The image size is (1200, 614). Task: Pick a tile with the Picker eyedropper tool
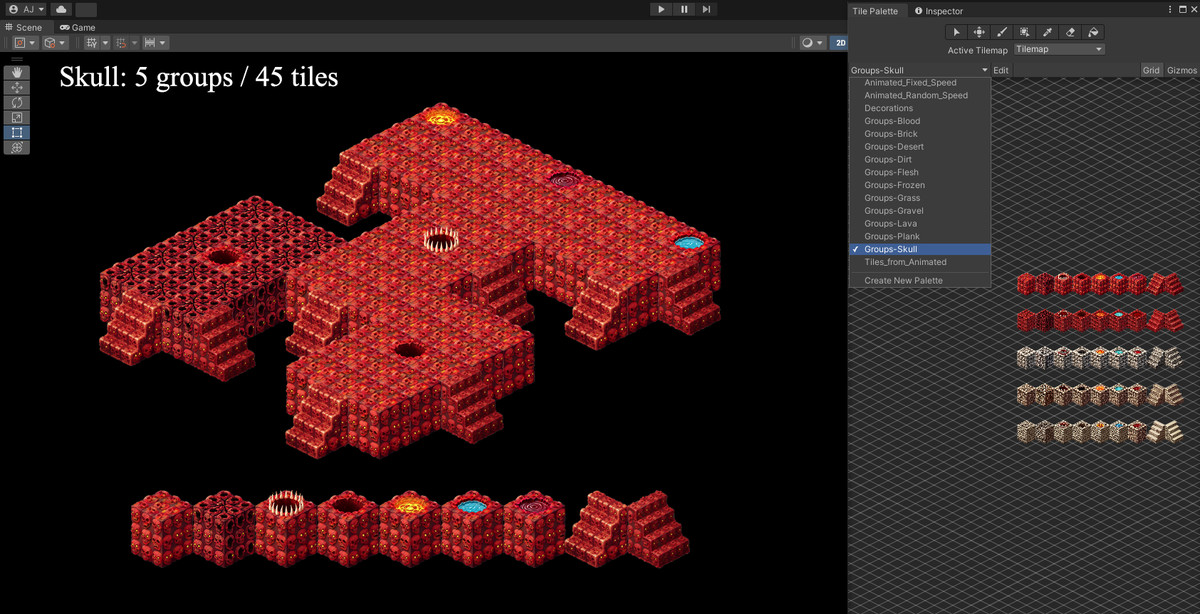(x=1048, y=32)
